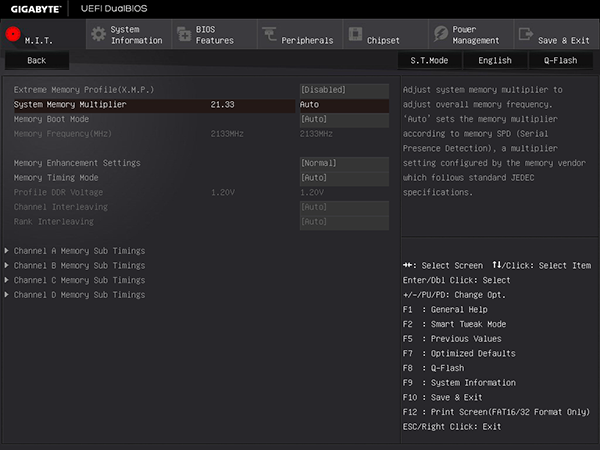Click F7 Optimized Defaults help line
Screen dimensions: 600x450
(x=459, y=354)
